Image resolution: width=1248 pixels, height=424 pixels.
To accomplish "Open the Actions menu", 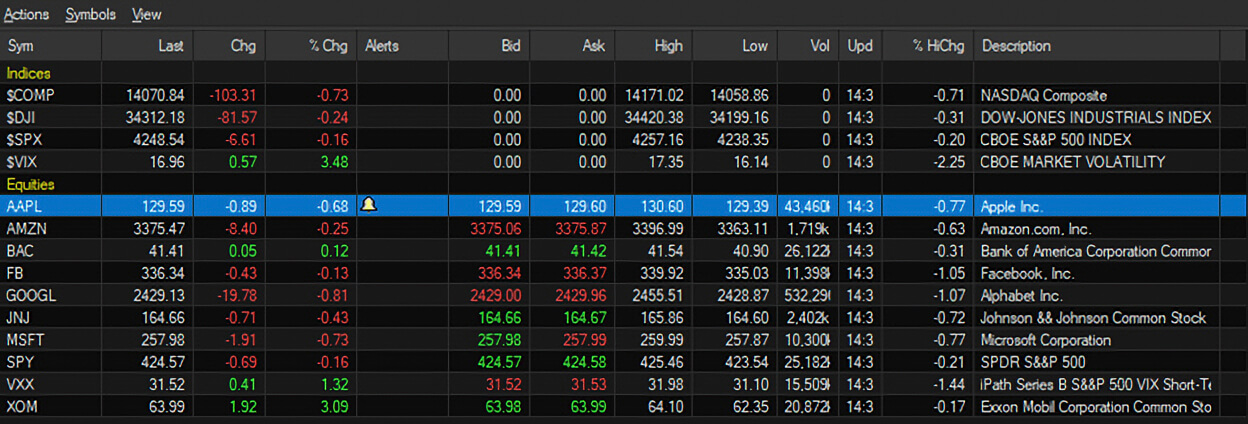I will (x=27, y=15).
